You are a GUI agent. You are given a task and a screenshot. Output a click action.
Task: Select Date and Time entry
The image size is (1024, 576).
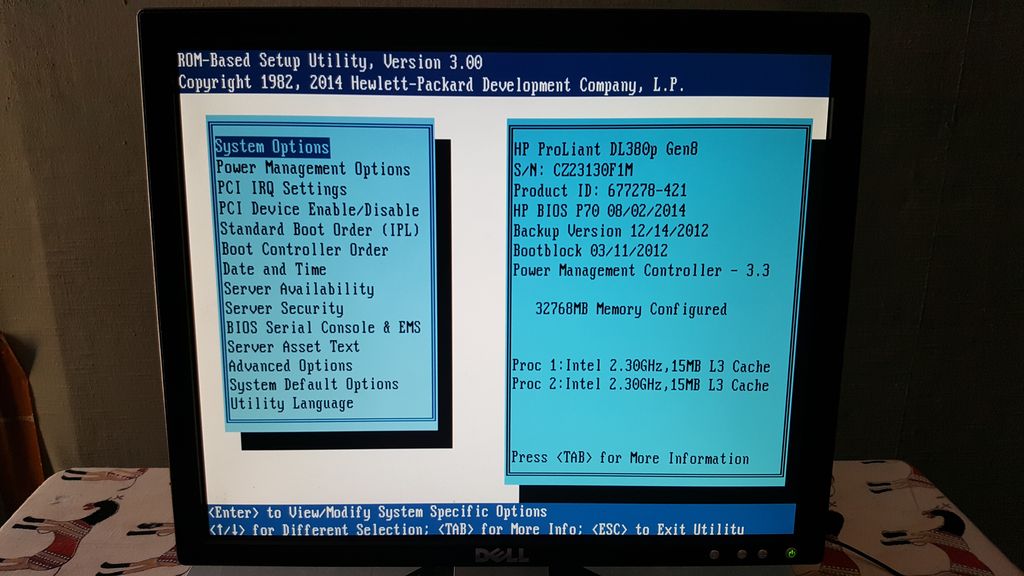click(x=274, y=269)
